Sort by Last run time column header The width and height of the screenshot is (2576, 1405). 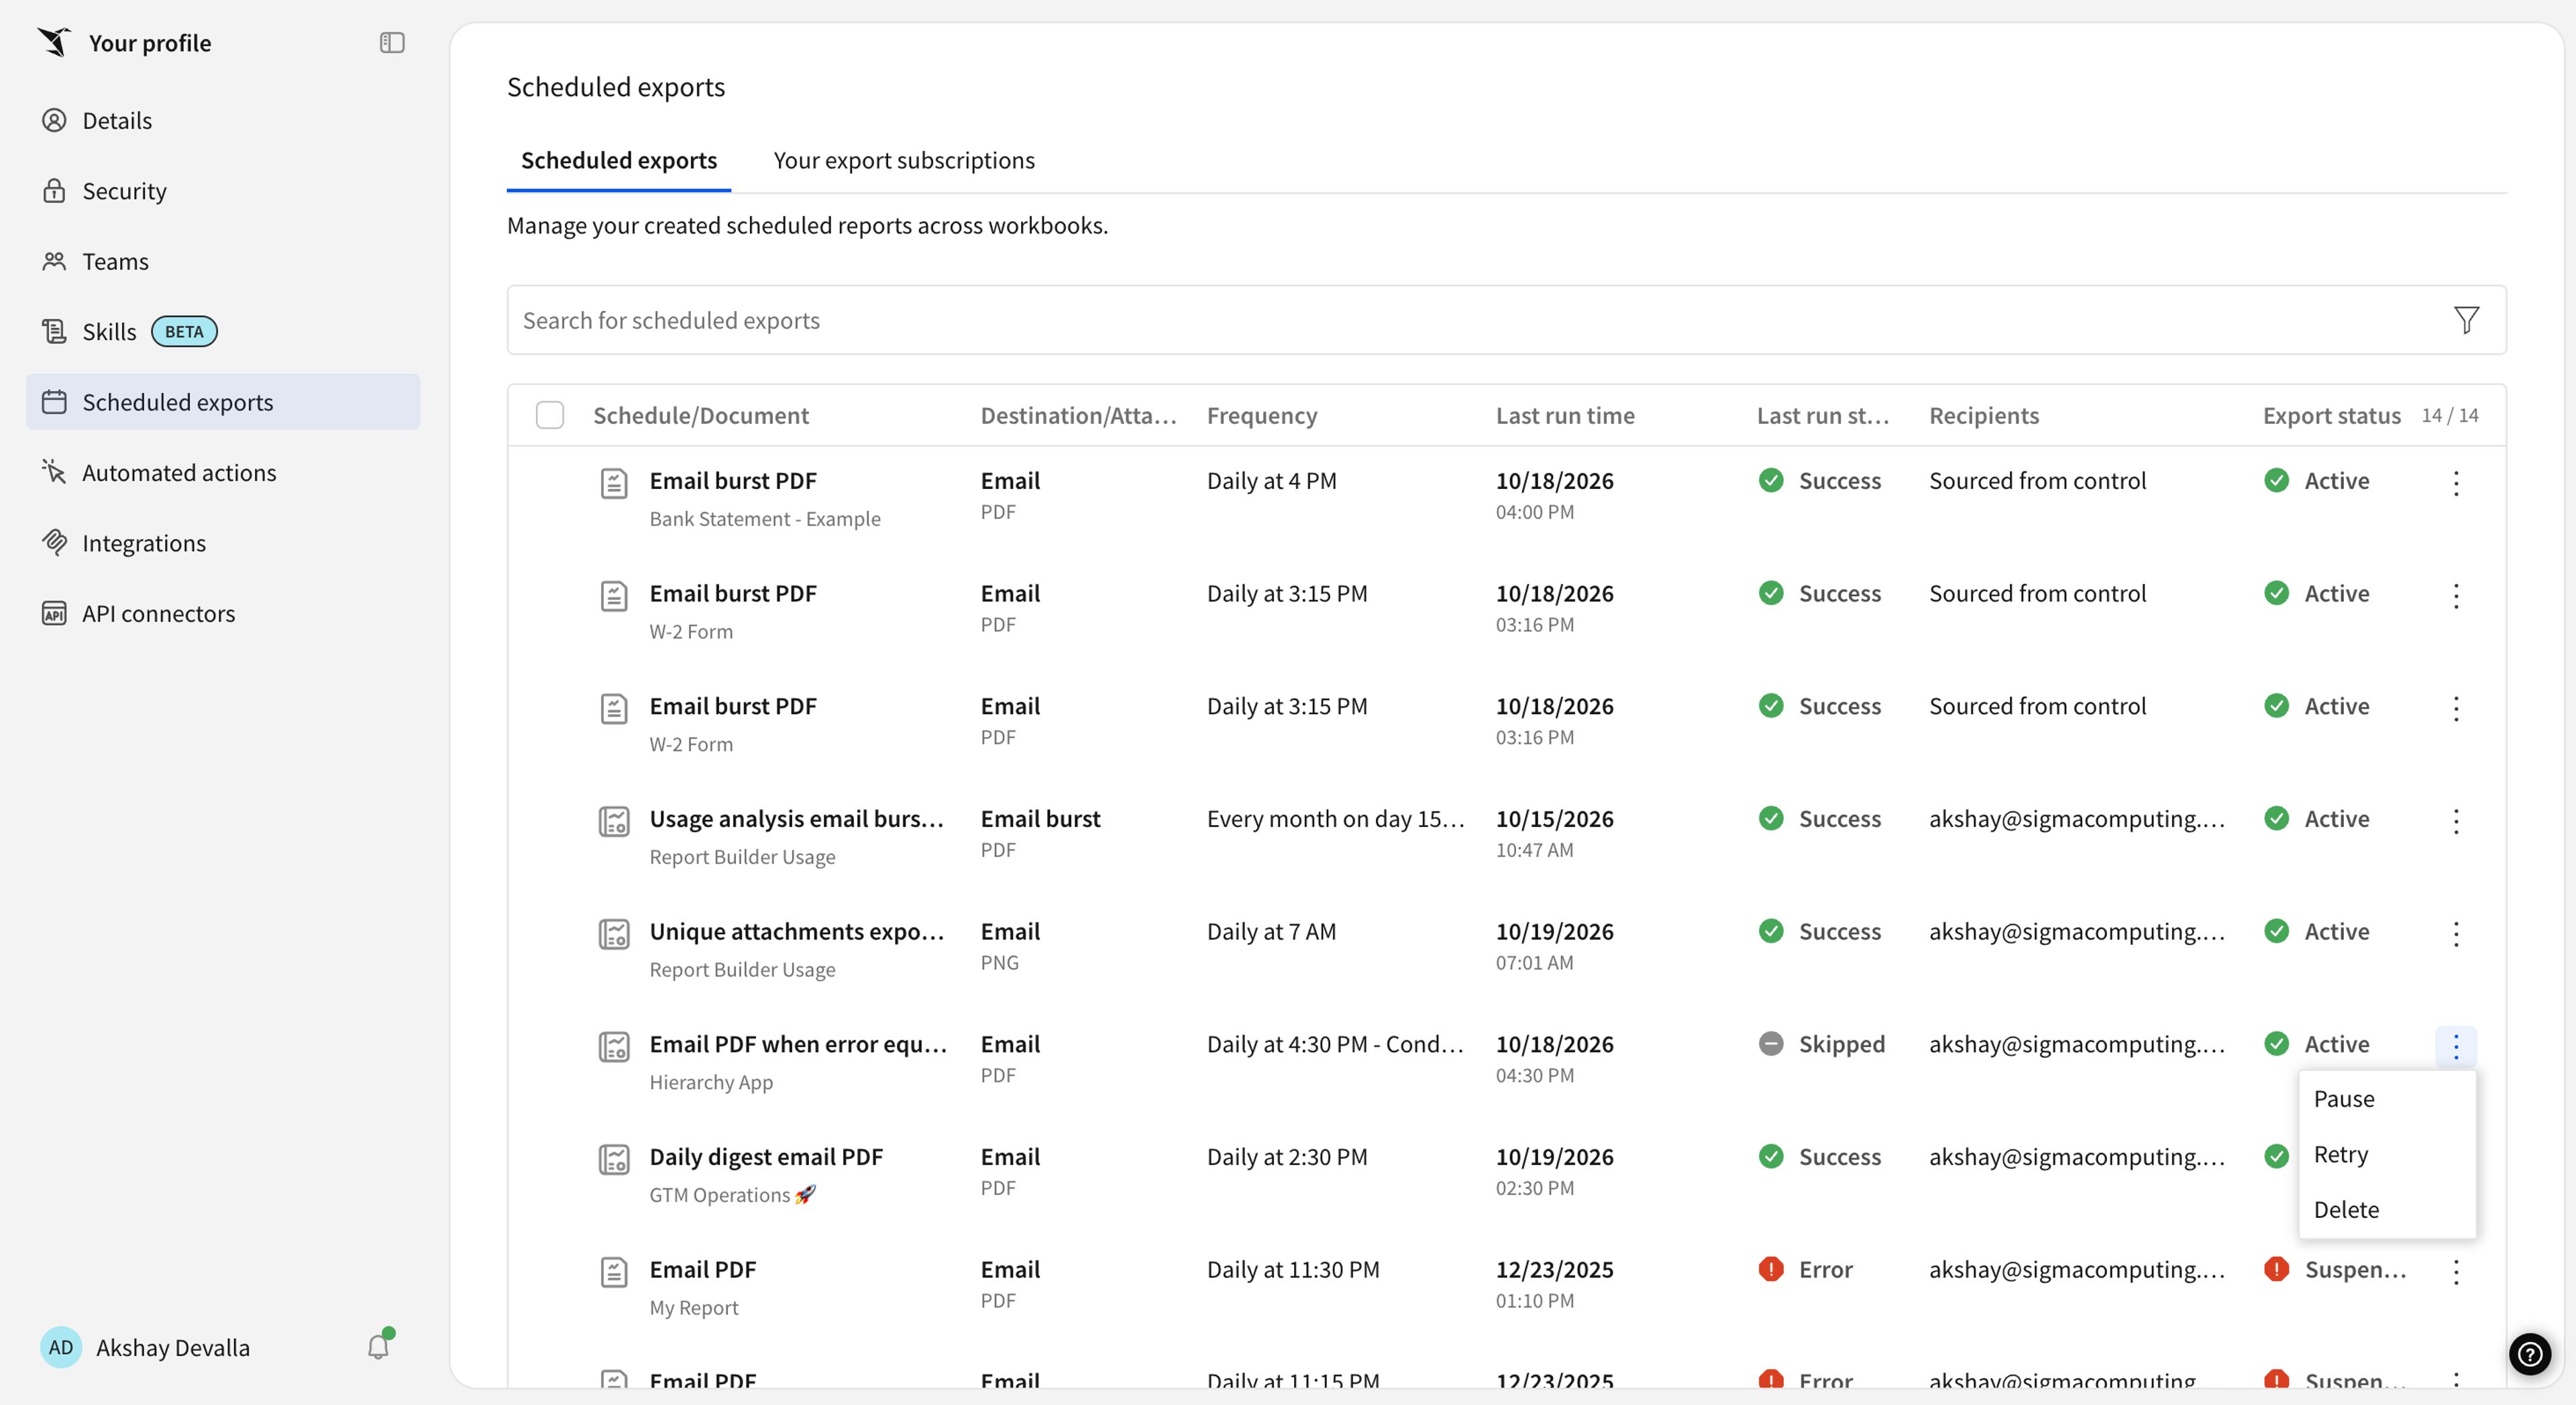pos(1565,415)
